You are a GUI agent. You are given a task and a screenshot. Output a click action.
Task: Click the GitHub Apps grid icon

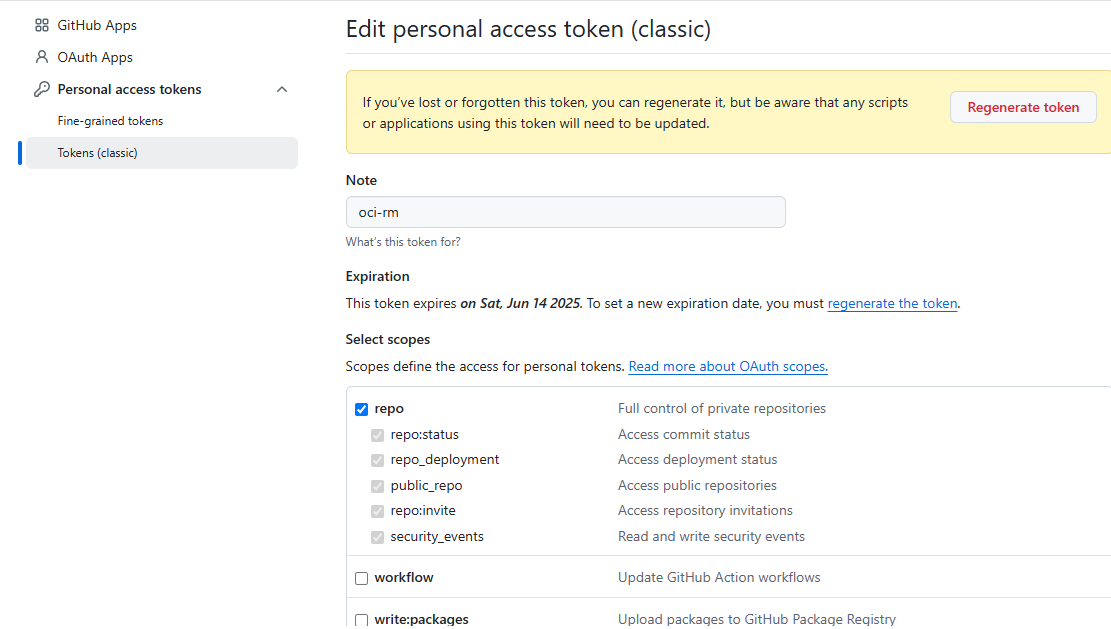tap(42, 26)
